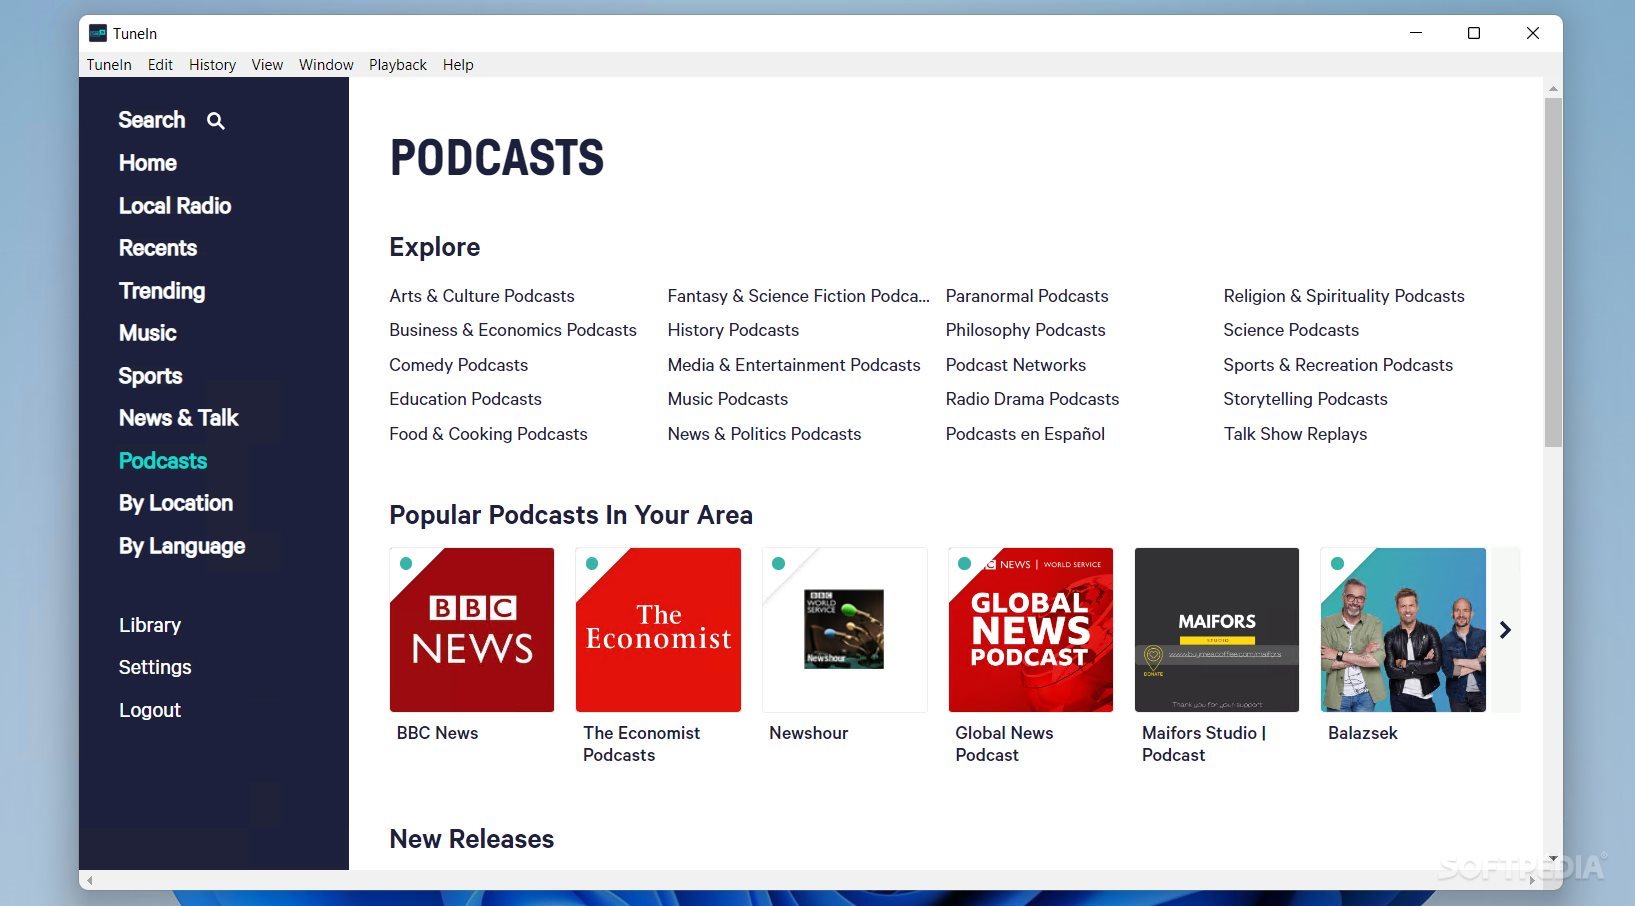Click the scrollbar up arrow
This screenshot has height=906, width=1635.
pyautogui.click(x=1553, y=89)
